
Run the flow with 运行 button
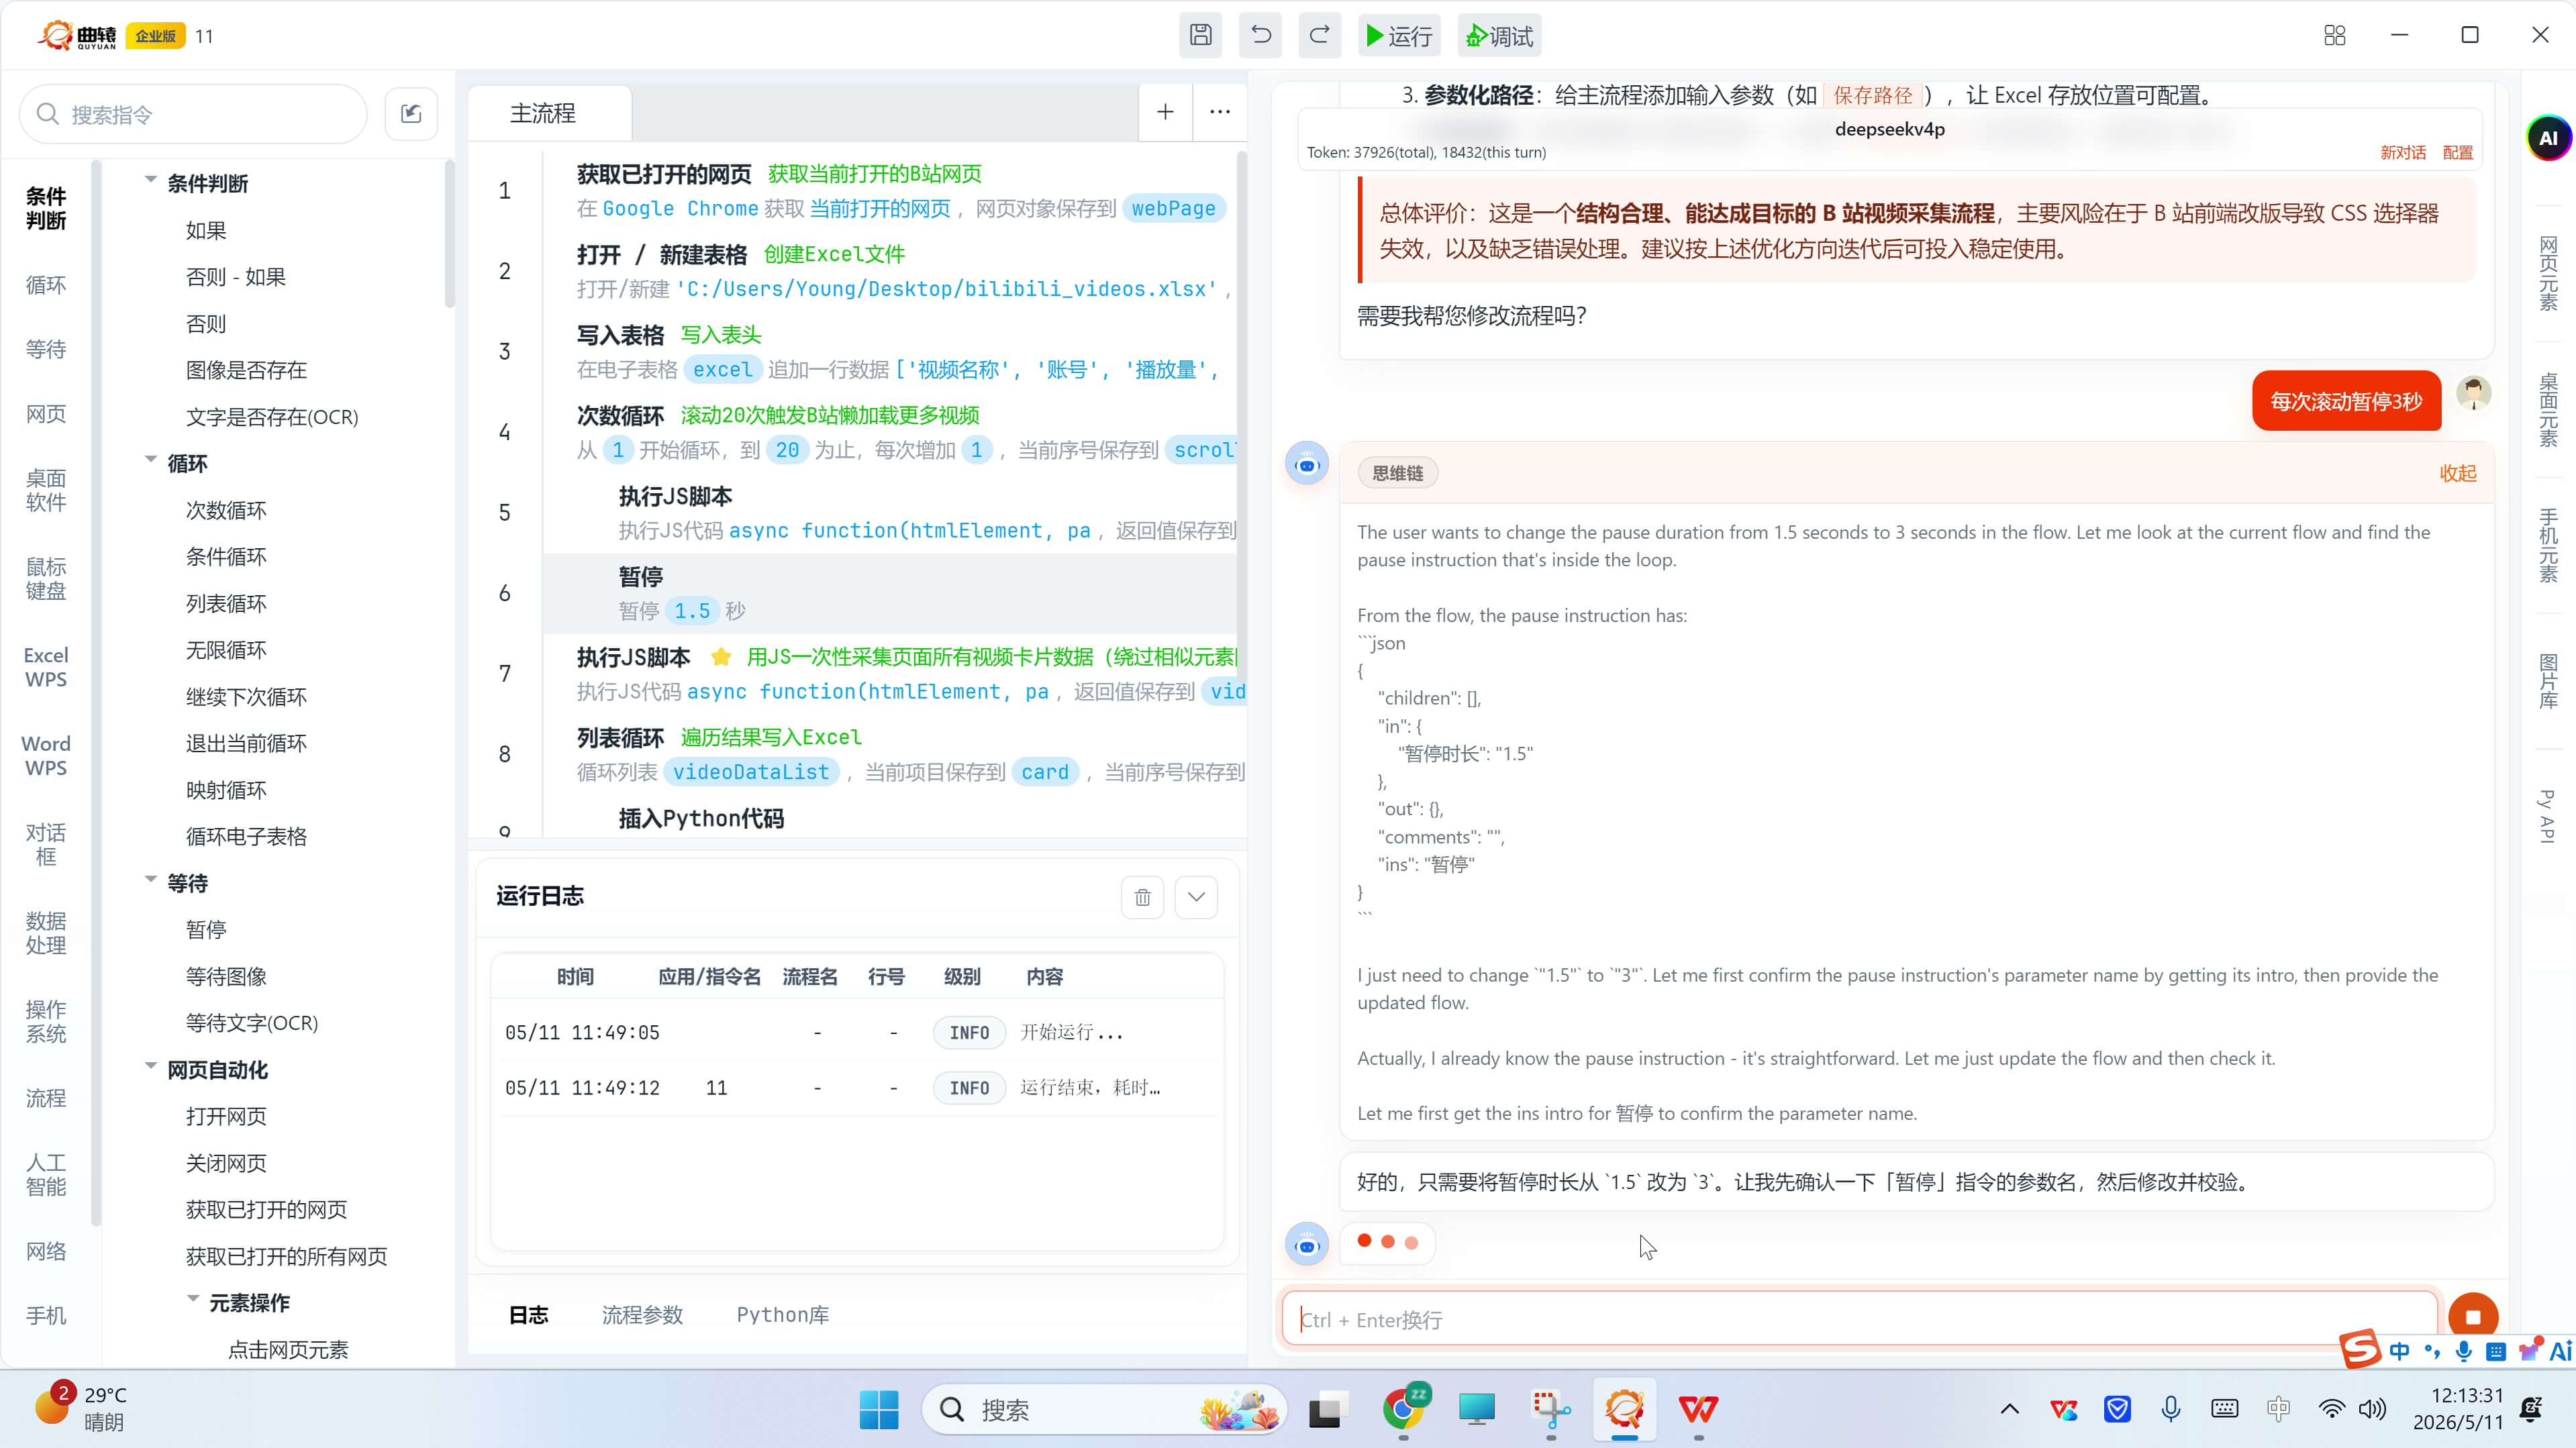1399,36
